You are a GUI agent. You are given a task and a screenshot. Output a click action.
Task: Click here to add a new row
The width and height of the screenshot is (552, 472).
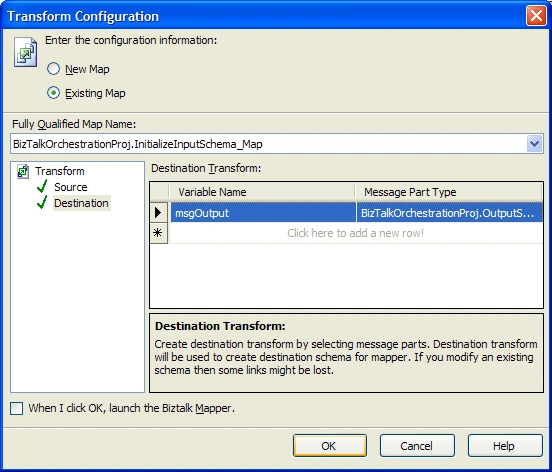pyautogui.click(x=356, y=233)
